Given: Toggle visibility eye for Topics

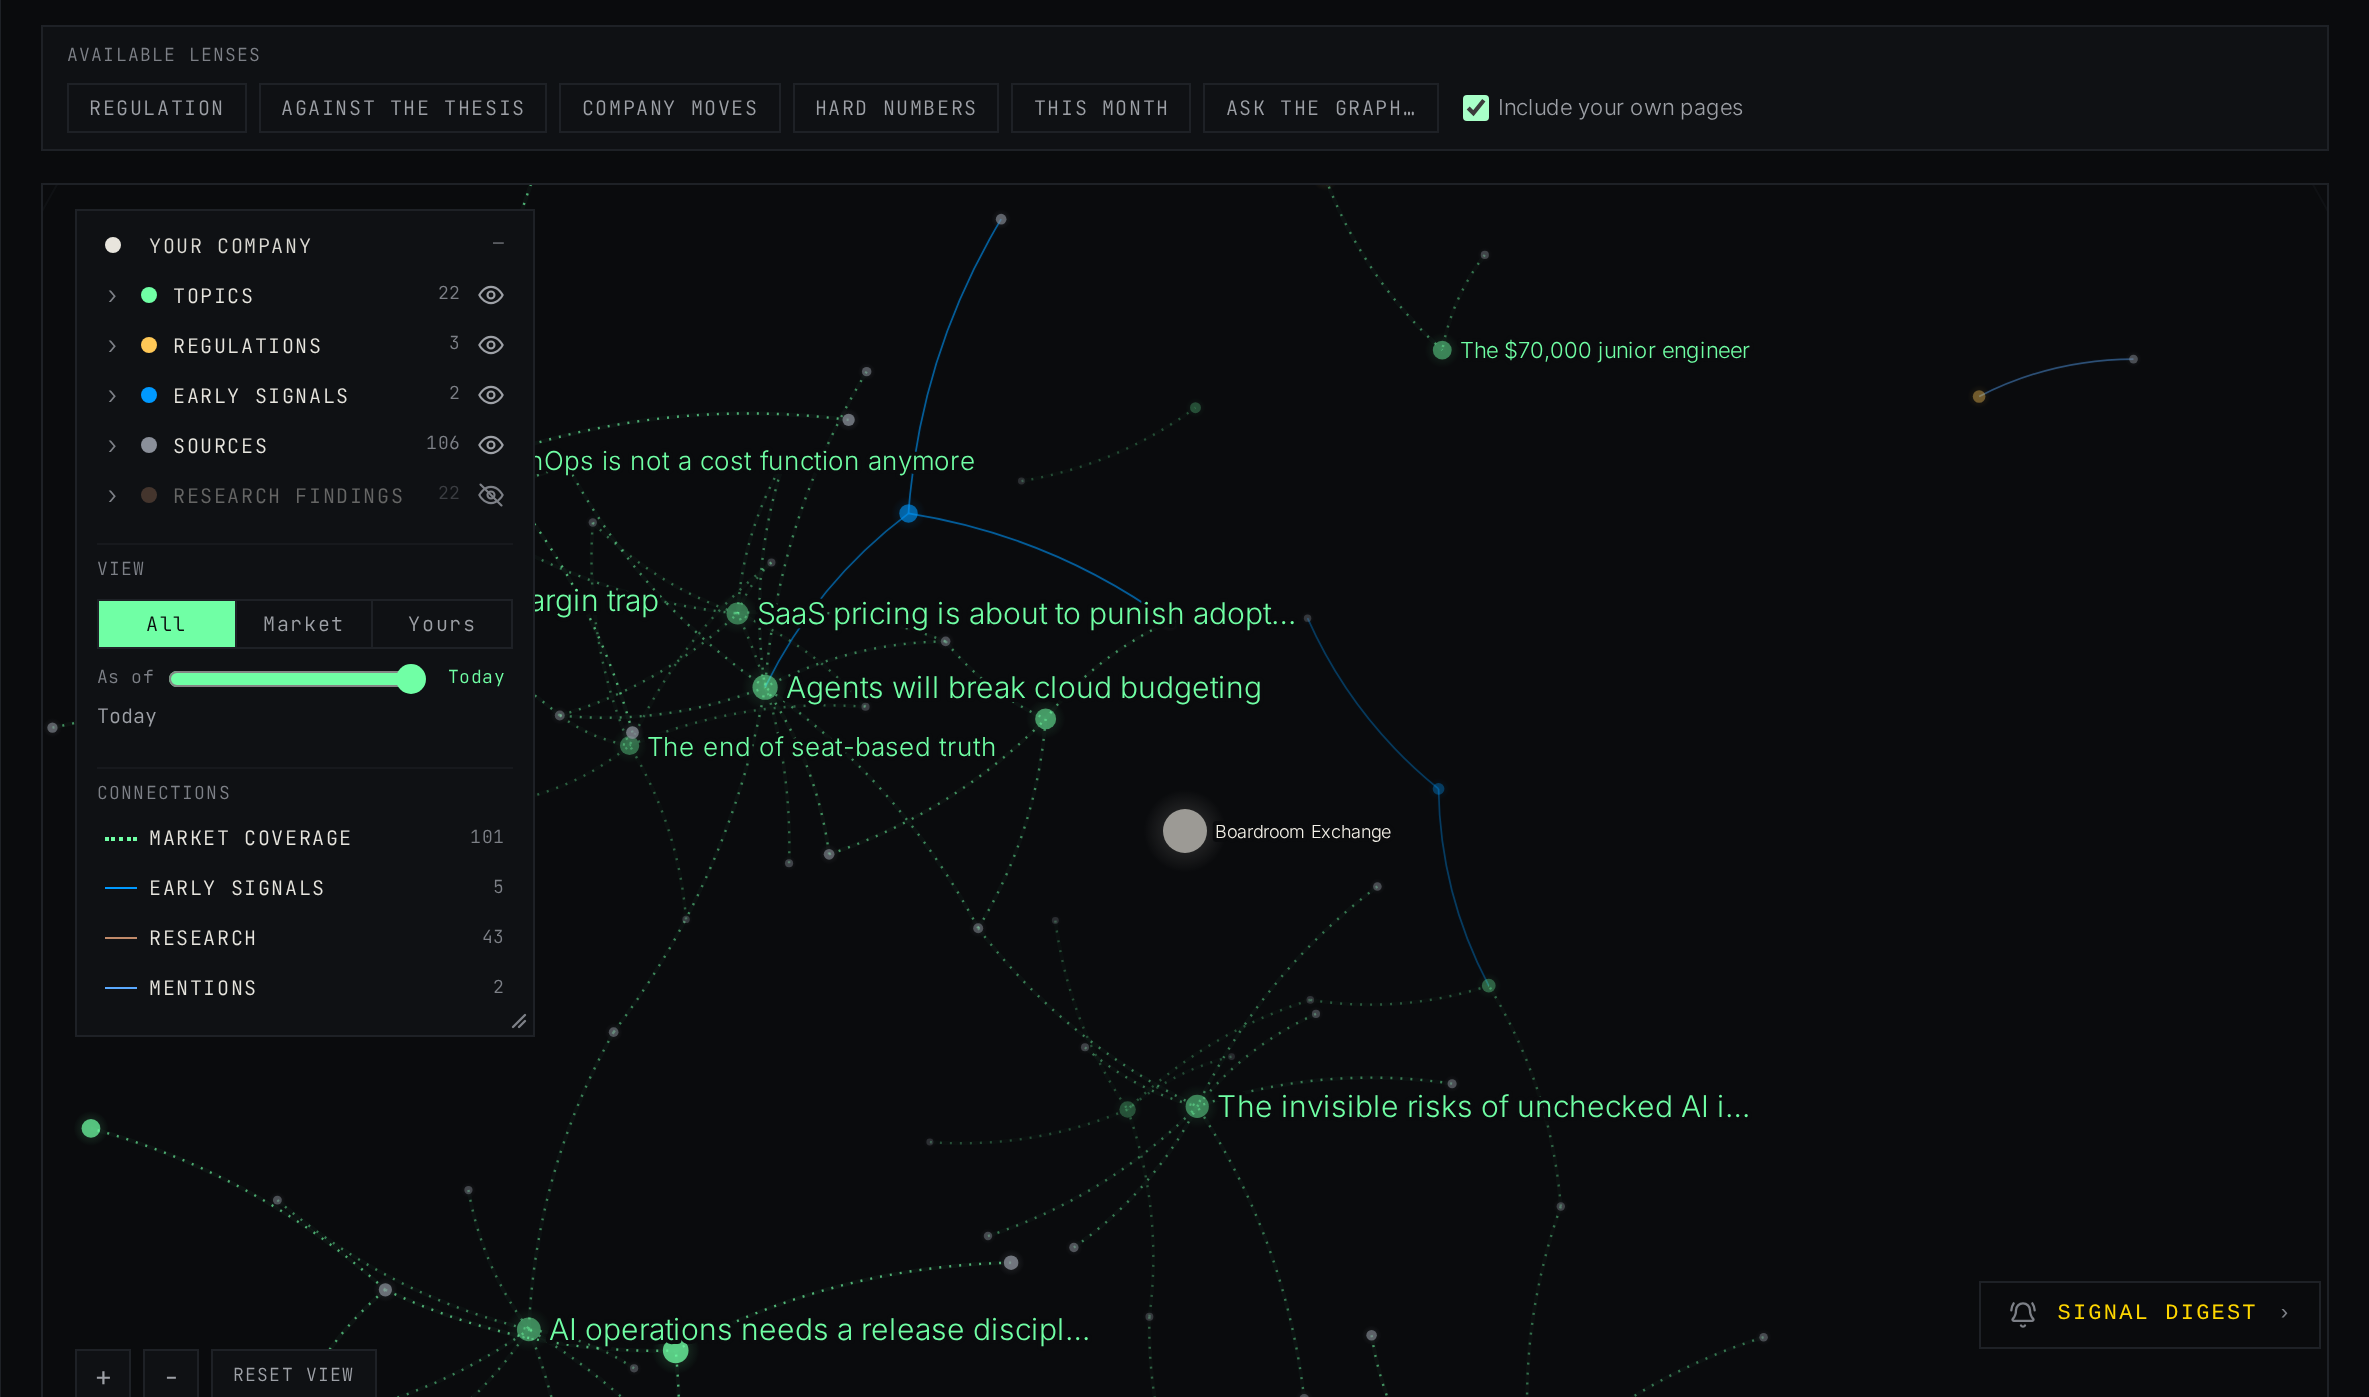Looking at the screenshot, I should 490,295.
